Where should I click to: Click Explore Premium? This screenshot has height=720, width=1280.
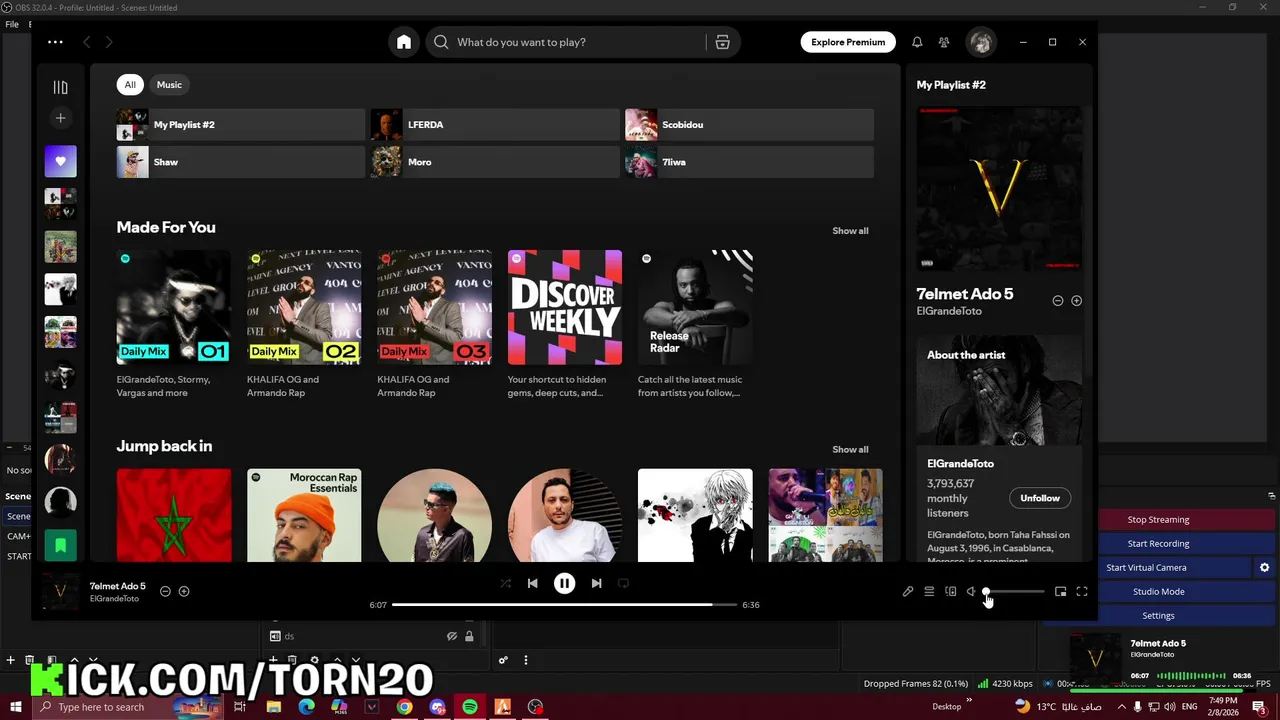coord(848,42)
